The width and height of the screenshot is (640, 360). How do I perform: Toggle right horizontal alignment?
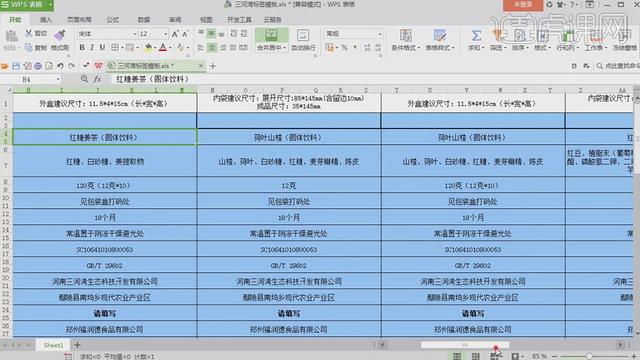click(x=222, y=47)
